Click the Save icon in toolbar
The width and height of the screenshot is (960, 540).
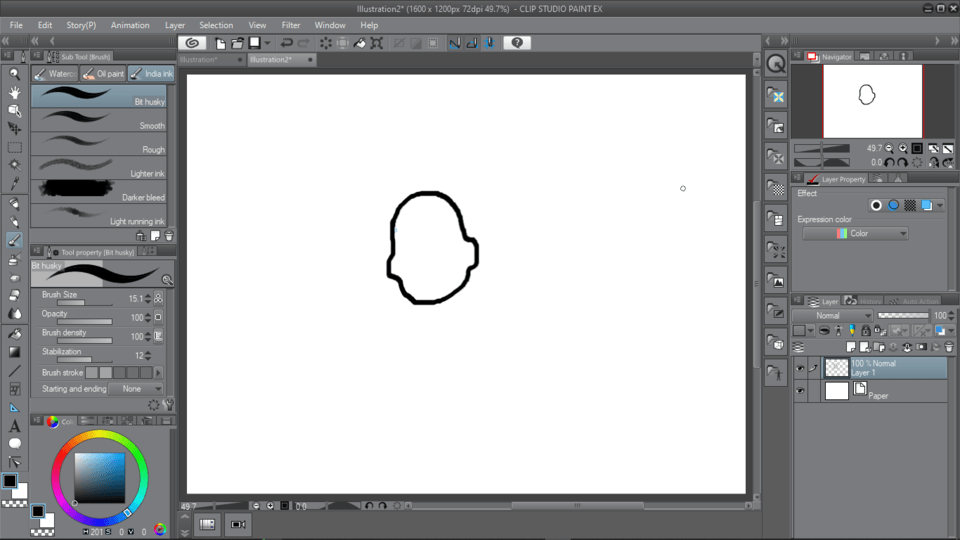click(255, 43)
